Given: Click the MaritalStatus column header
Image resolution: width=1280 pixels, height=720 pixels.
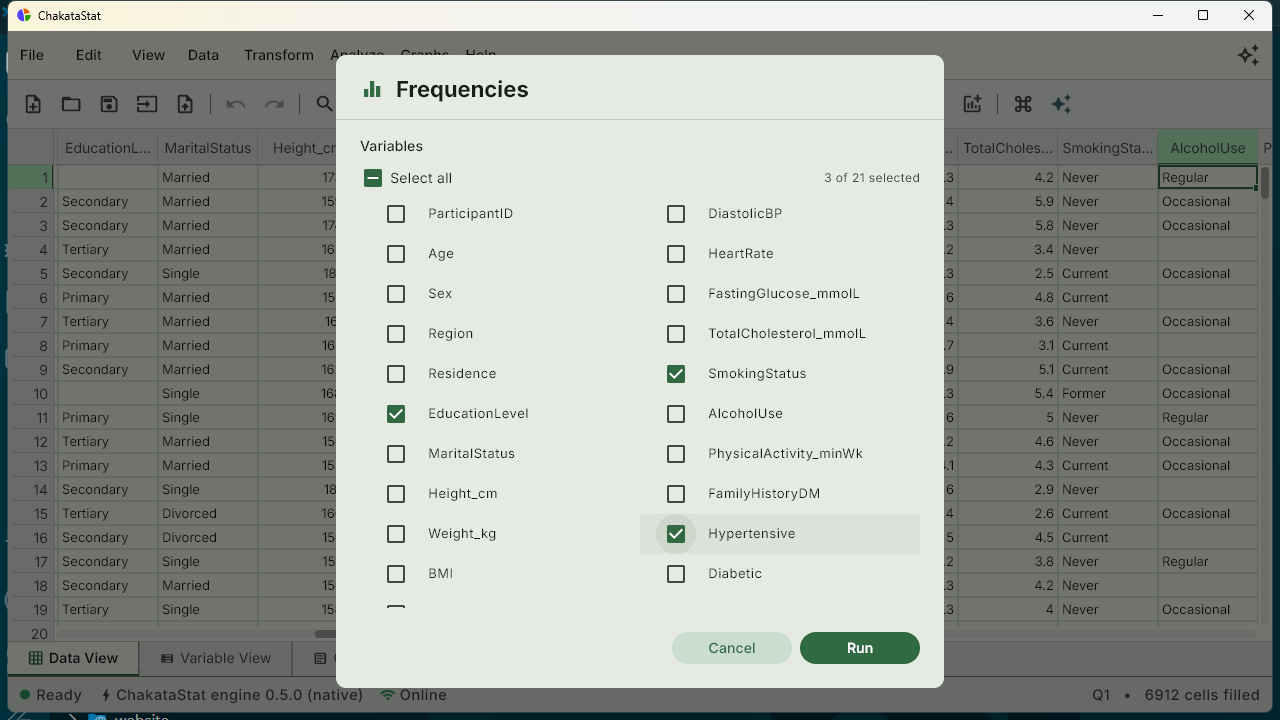Looking at the screenshot, I should coord(208,148).
